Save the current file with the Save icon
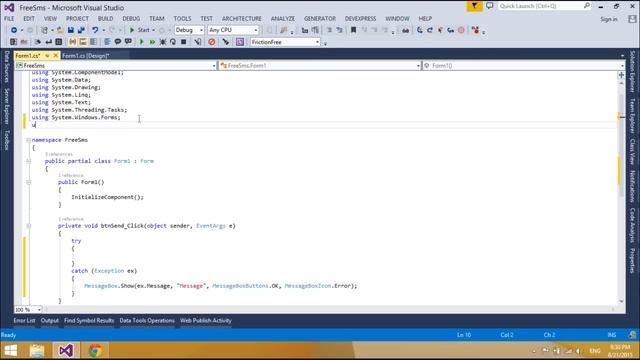Viewport: 640px width, 360px height. (71, 30)
